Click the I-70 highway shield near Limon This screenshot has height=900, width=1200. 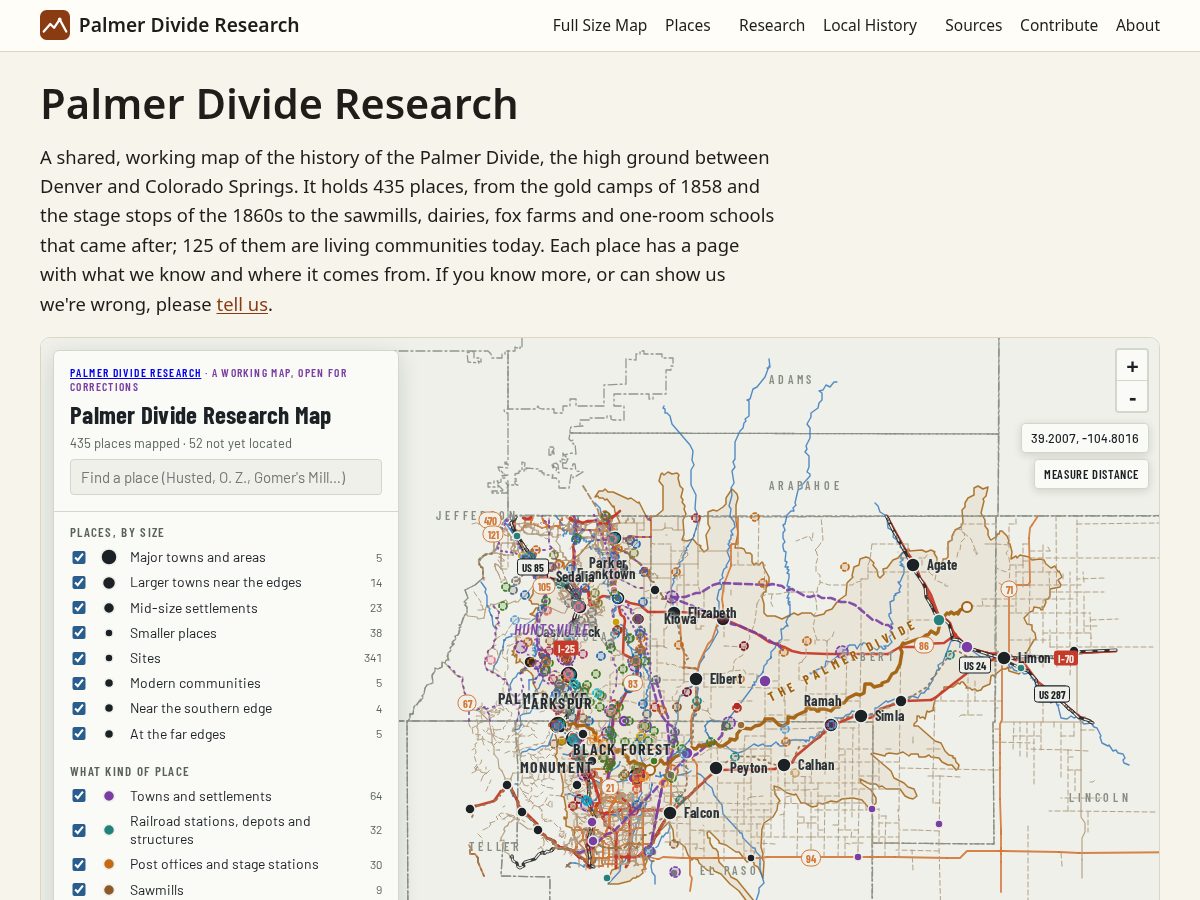coord(1066,658)
